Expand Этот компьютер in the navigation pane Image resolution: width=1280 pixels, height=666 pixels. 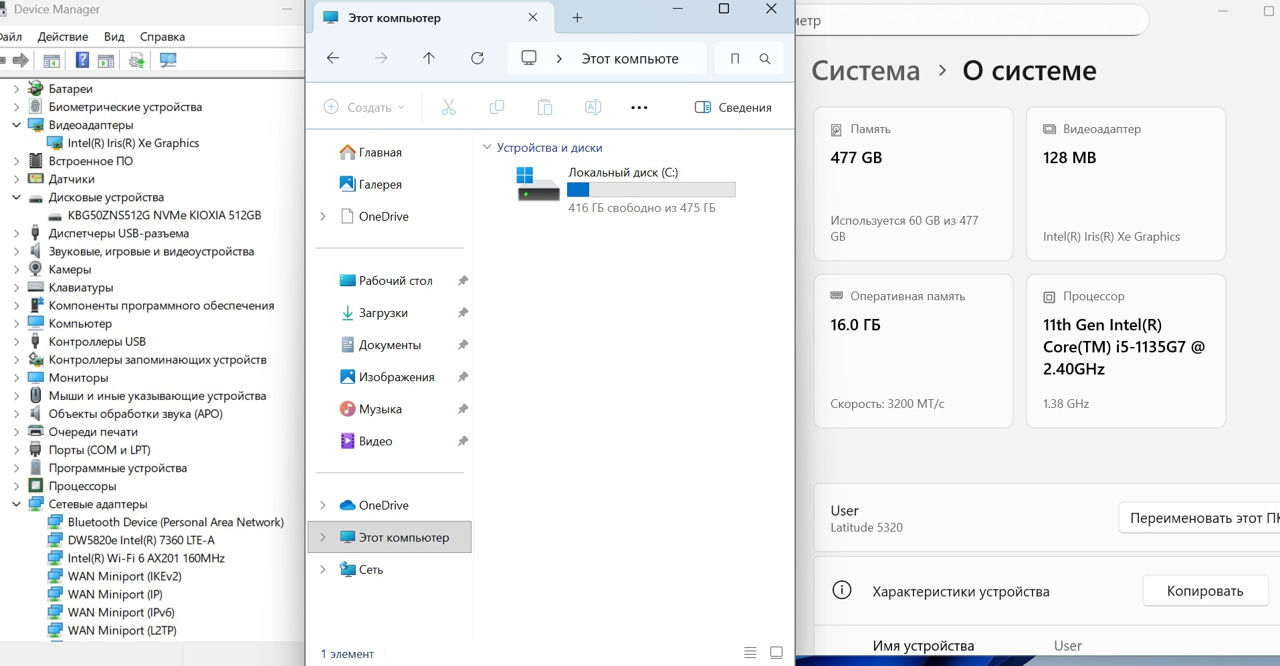pos(322,537)
